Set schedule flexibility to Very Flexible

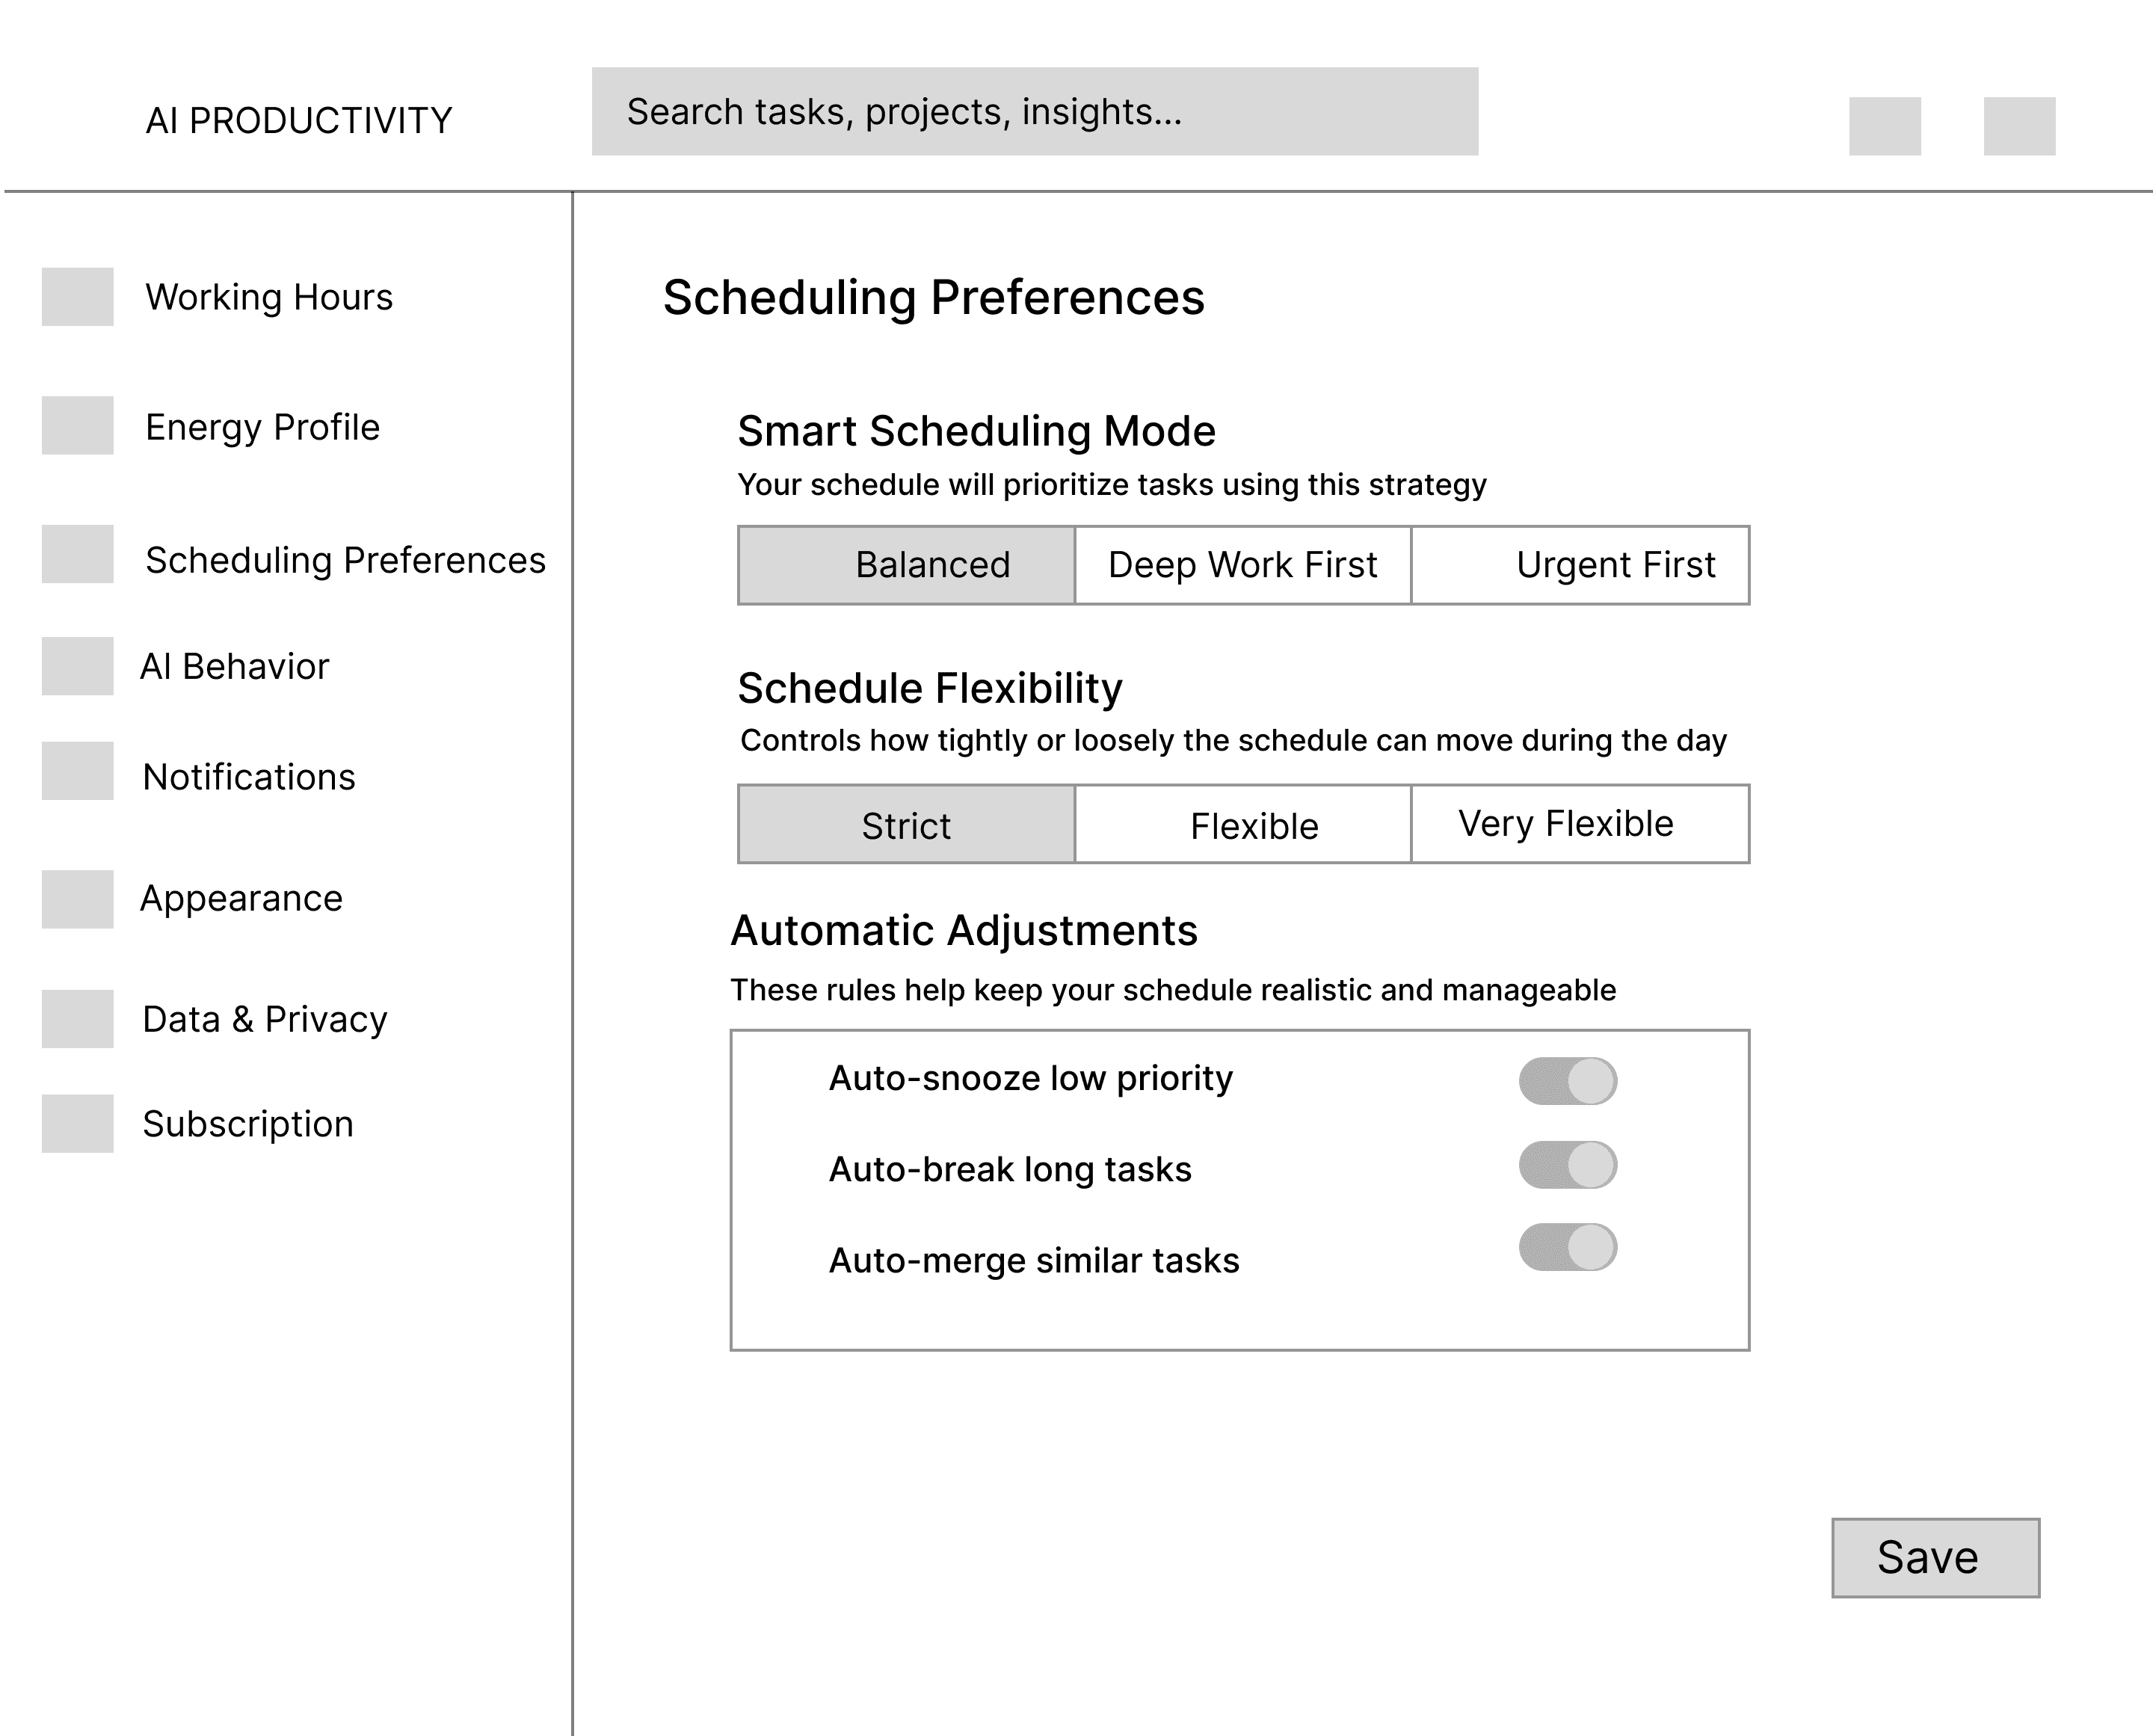(x=1580, y=824)
